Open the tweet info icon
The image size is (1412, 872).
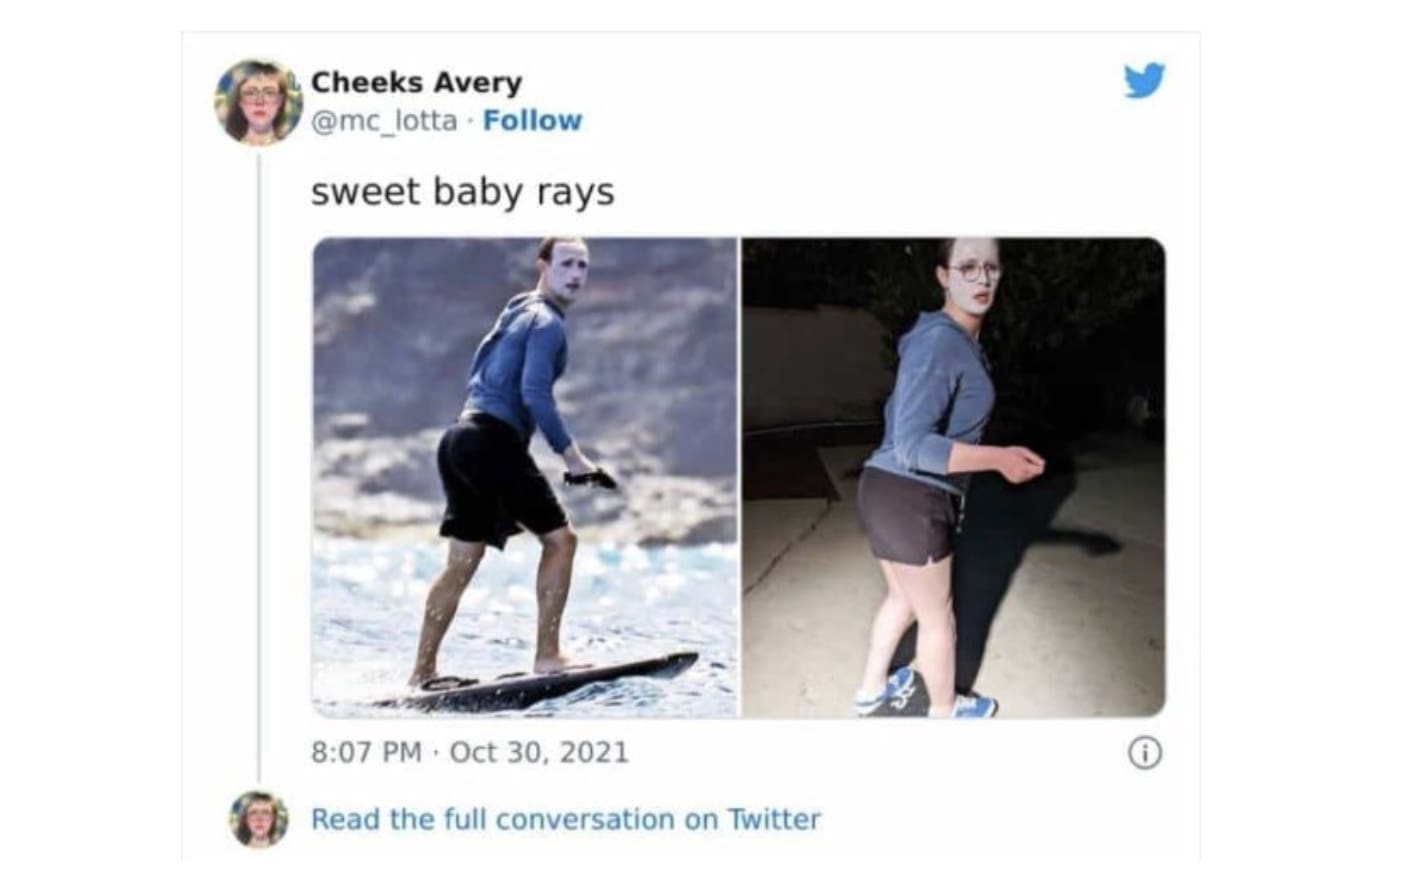tap(1145, 753)
